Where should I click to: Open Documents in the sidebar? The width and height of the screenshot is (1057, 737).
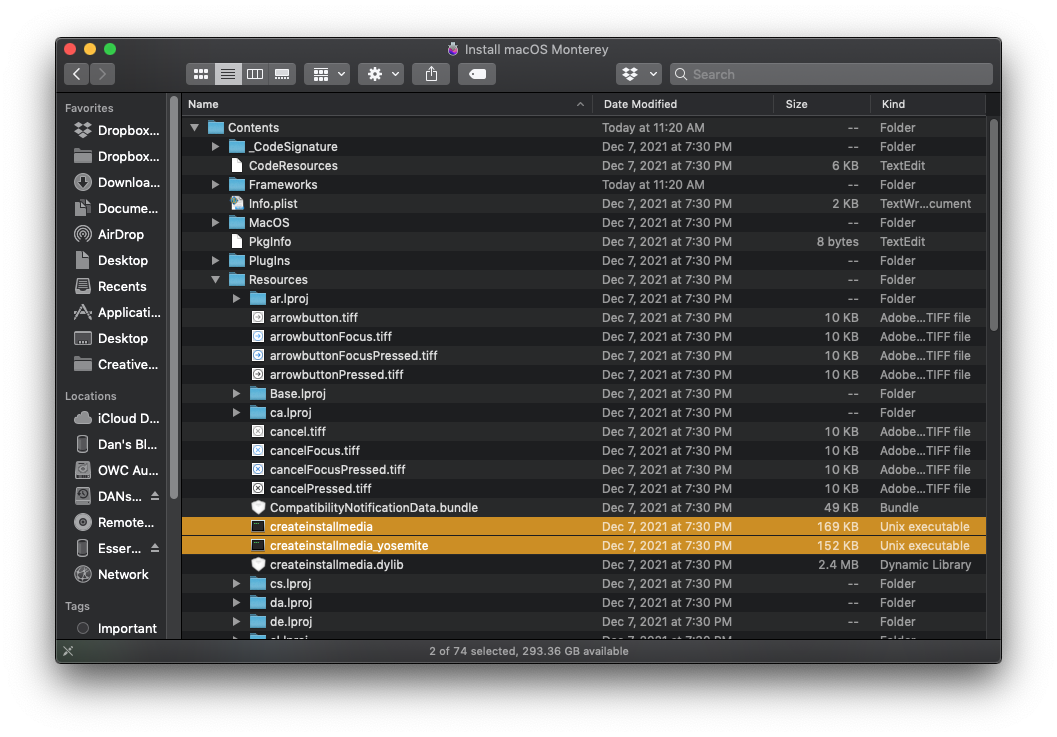point(117,208)
